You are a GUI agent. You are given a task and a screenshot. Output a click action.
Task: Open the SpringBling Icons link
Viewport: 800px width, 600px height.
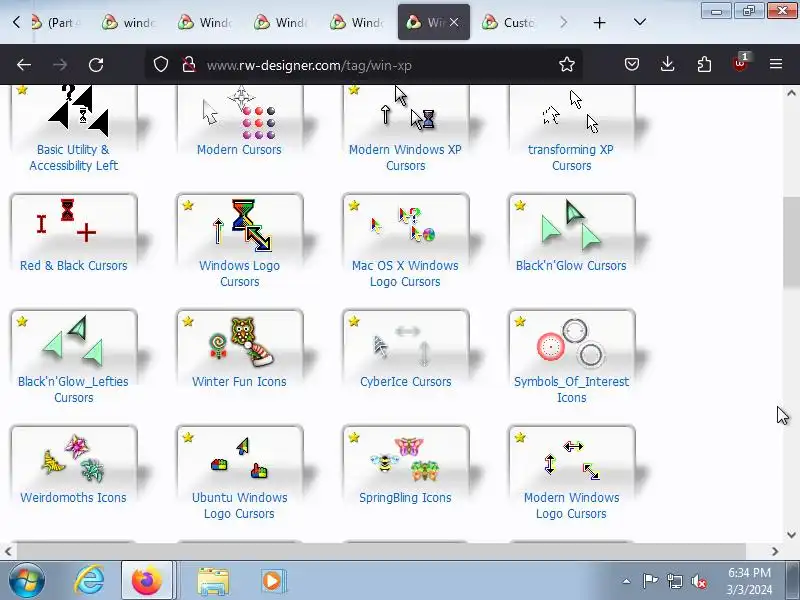(405, 497)
